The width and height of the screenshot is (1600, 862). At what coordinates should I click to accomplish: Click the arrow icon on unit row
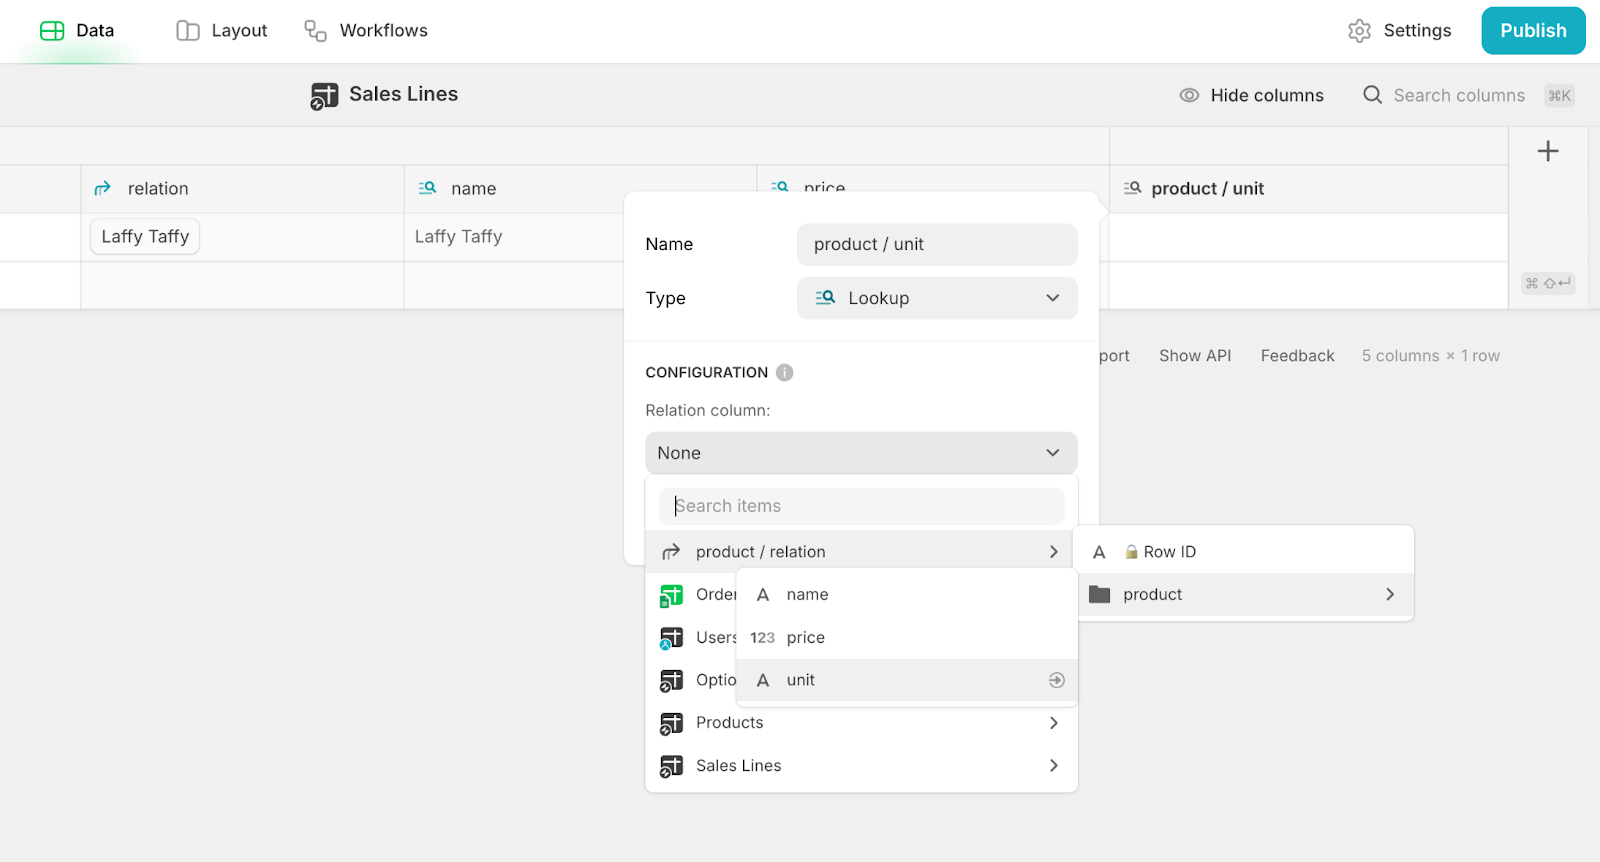[x=1056, y=680]
